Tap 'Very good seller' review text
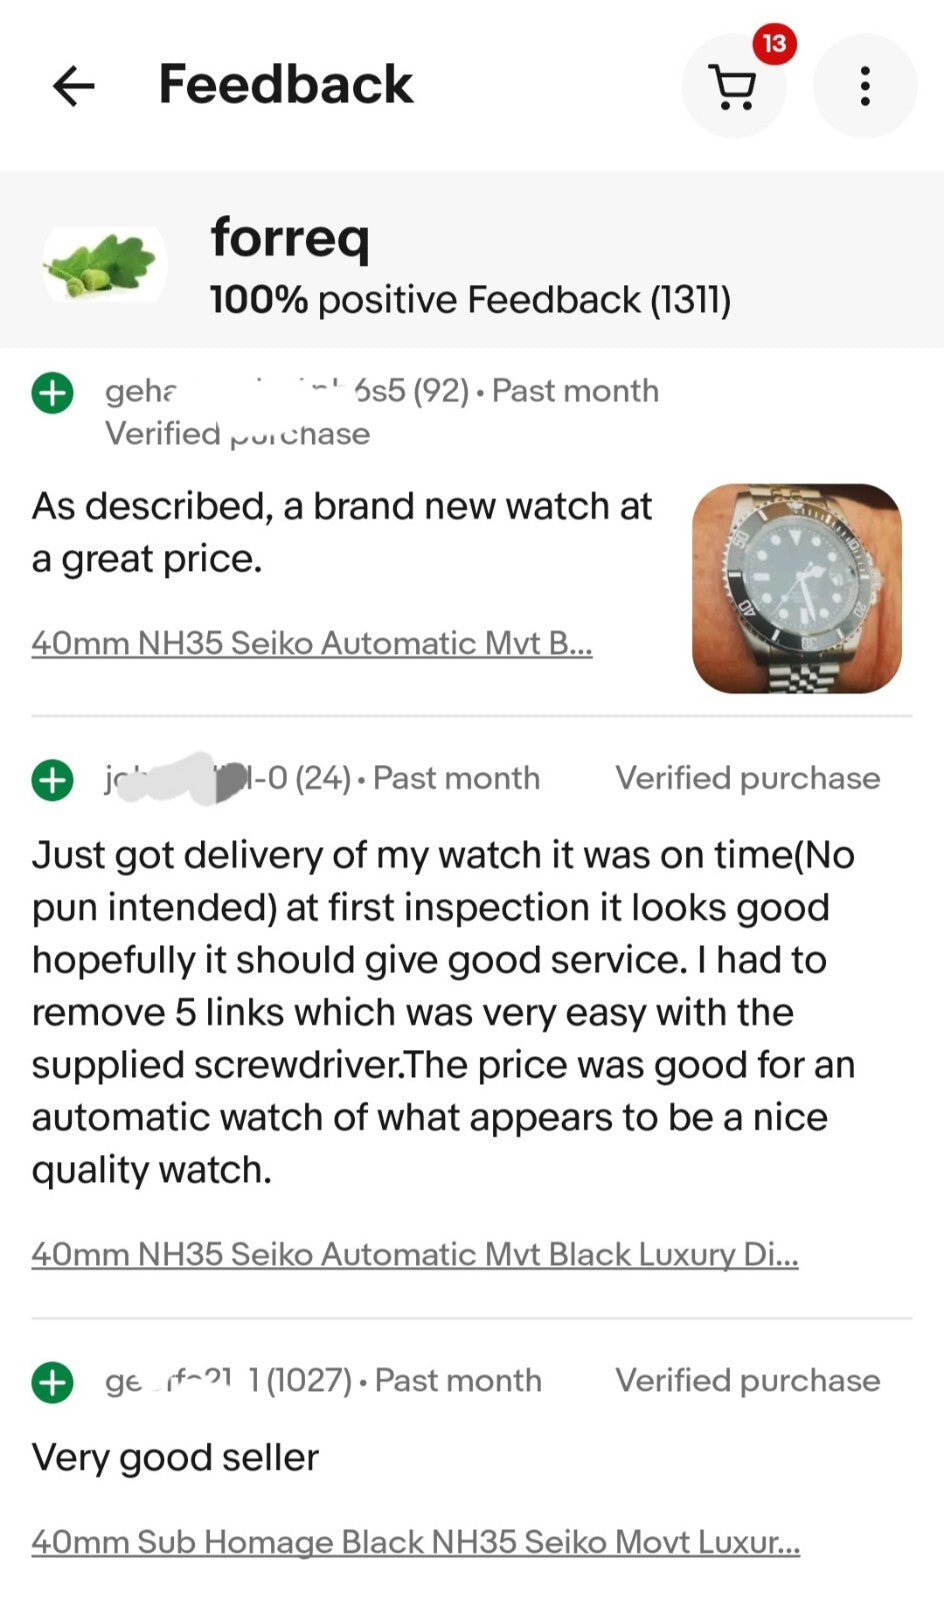 coord(175,1458)
